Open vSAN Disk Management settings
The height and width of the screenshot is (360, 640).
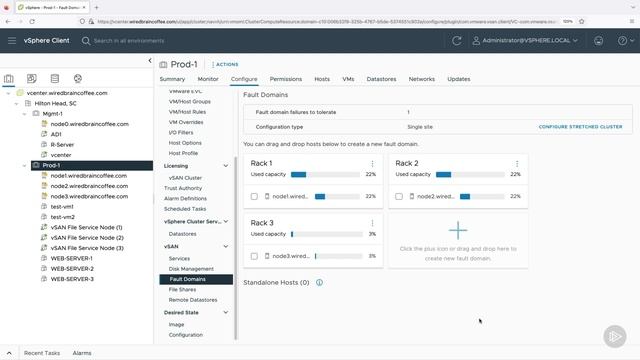tap(191, 269)
